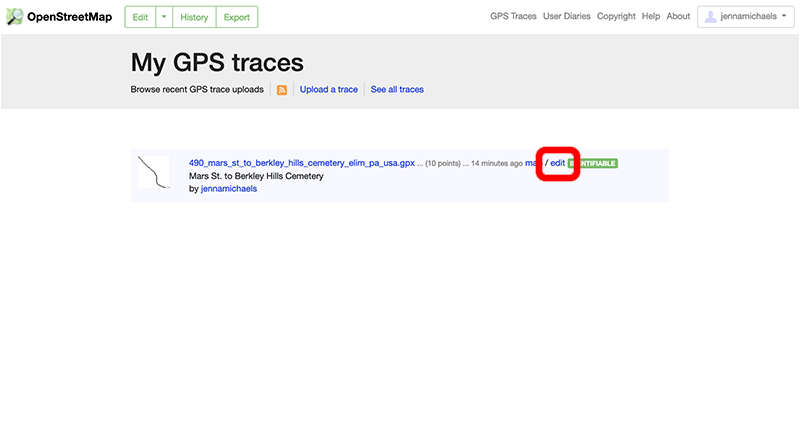Open the jennamichaels account dropdown

tap(746, 17)
